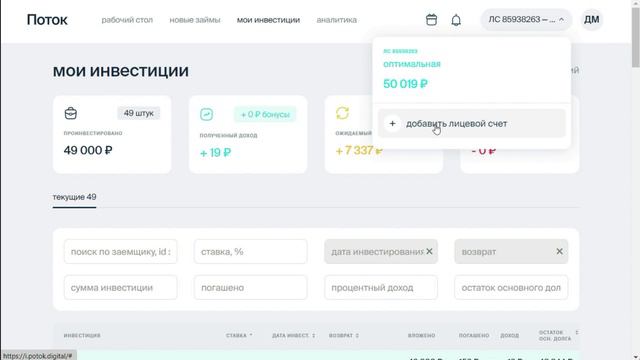Screen dimensions: 640x360
Task: Click the ДОХОД column header
Action: [x=509, y=335]
